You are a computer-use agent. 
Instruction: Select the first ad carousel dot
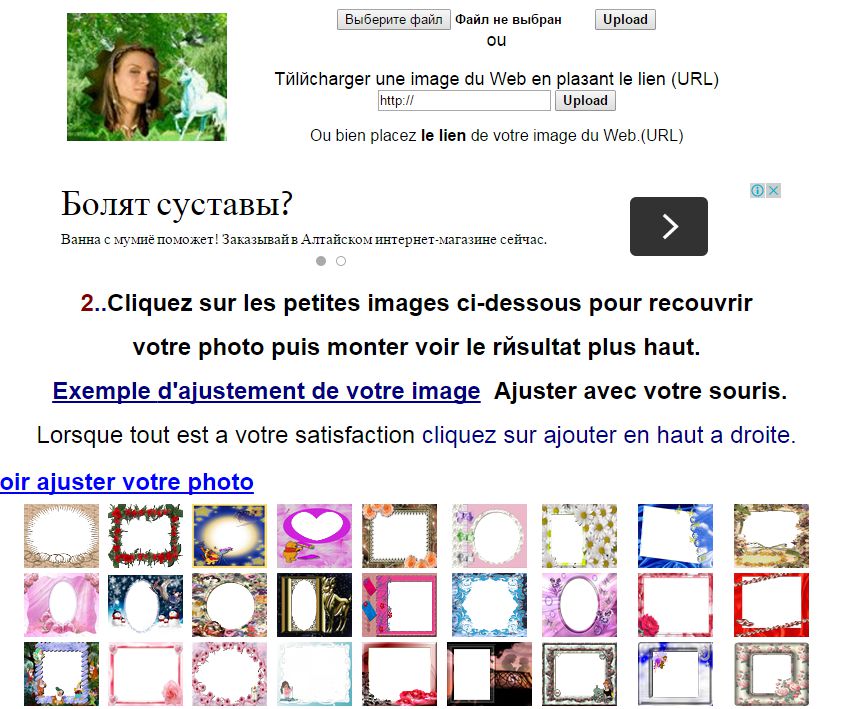tap(321, 261)
